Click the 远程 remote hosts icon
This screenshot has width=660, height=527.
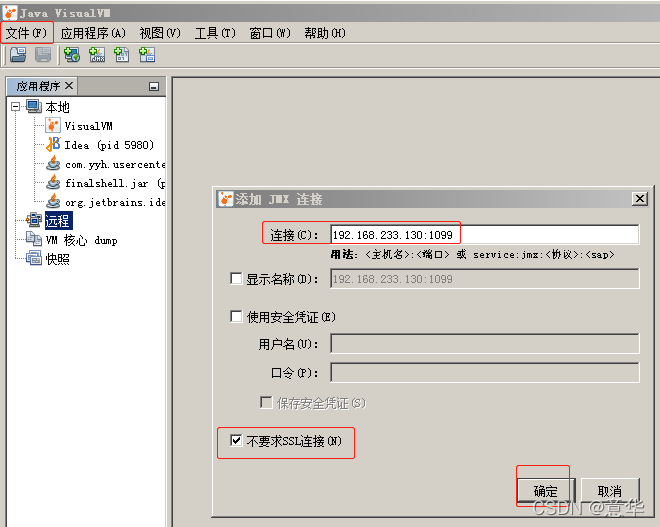34,220
